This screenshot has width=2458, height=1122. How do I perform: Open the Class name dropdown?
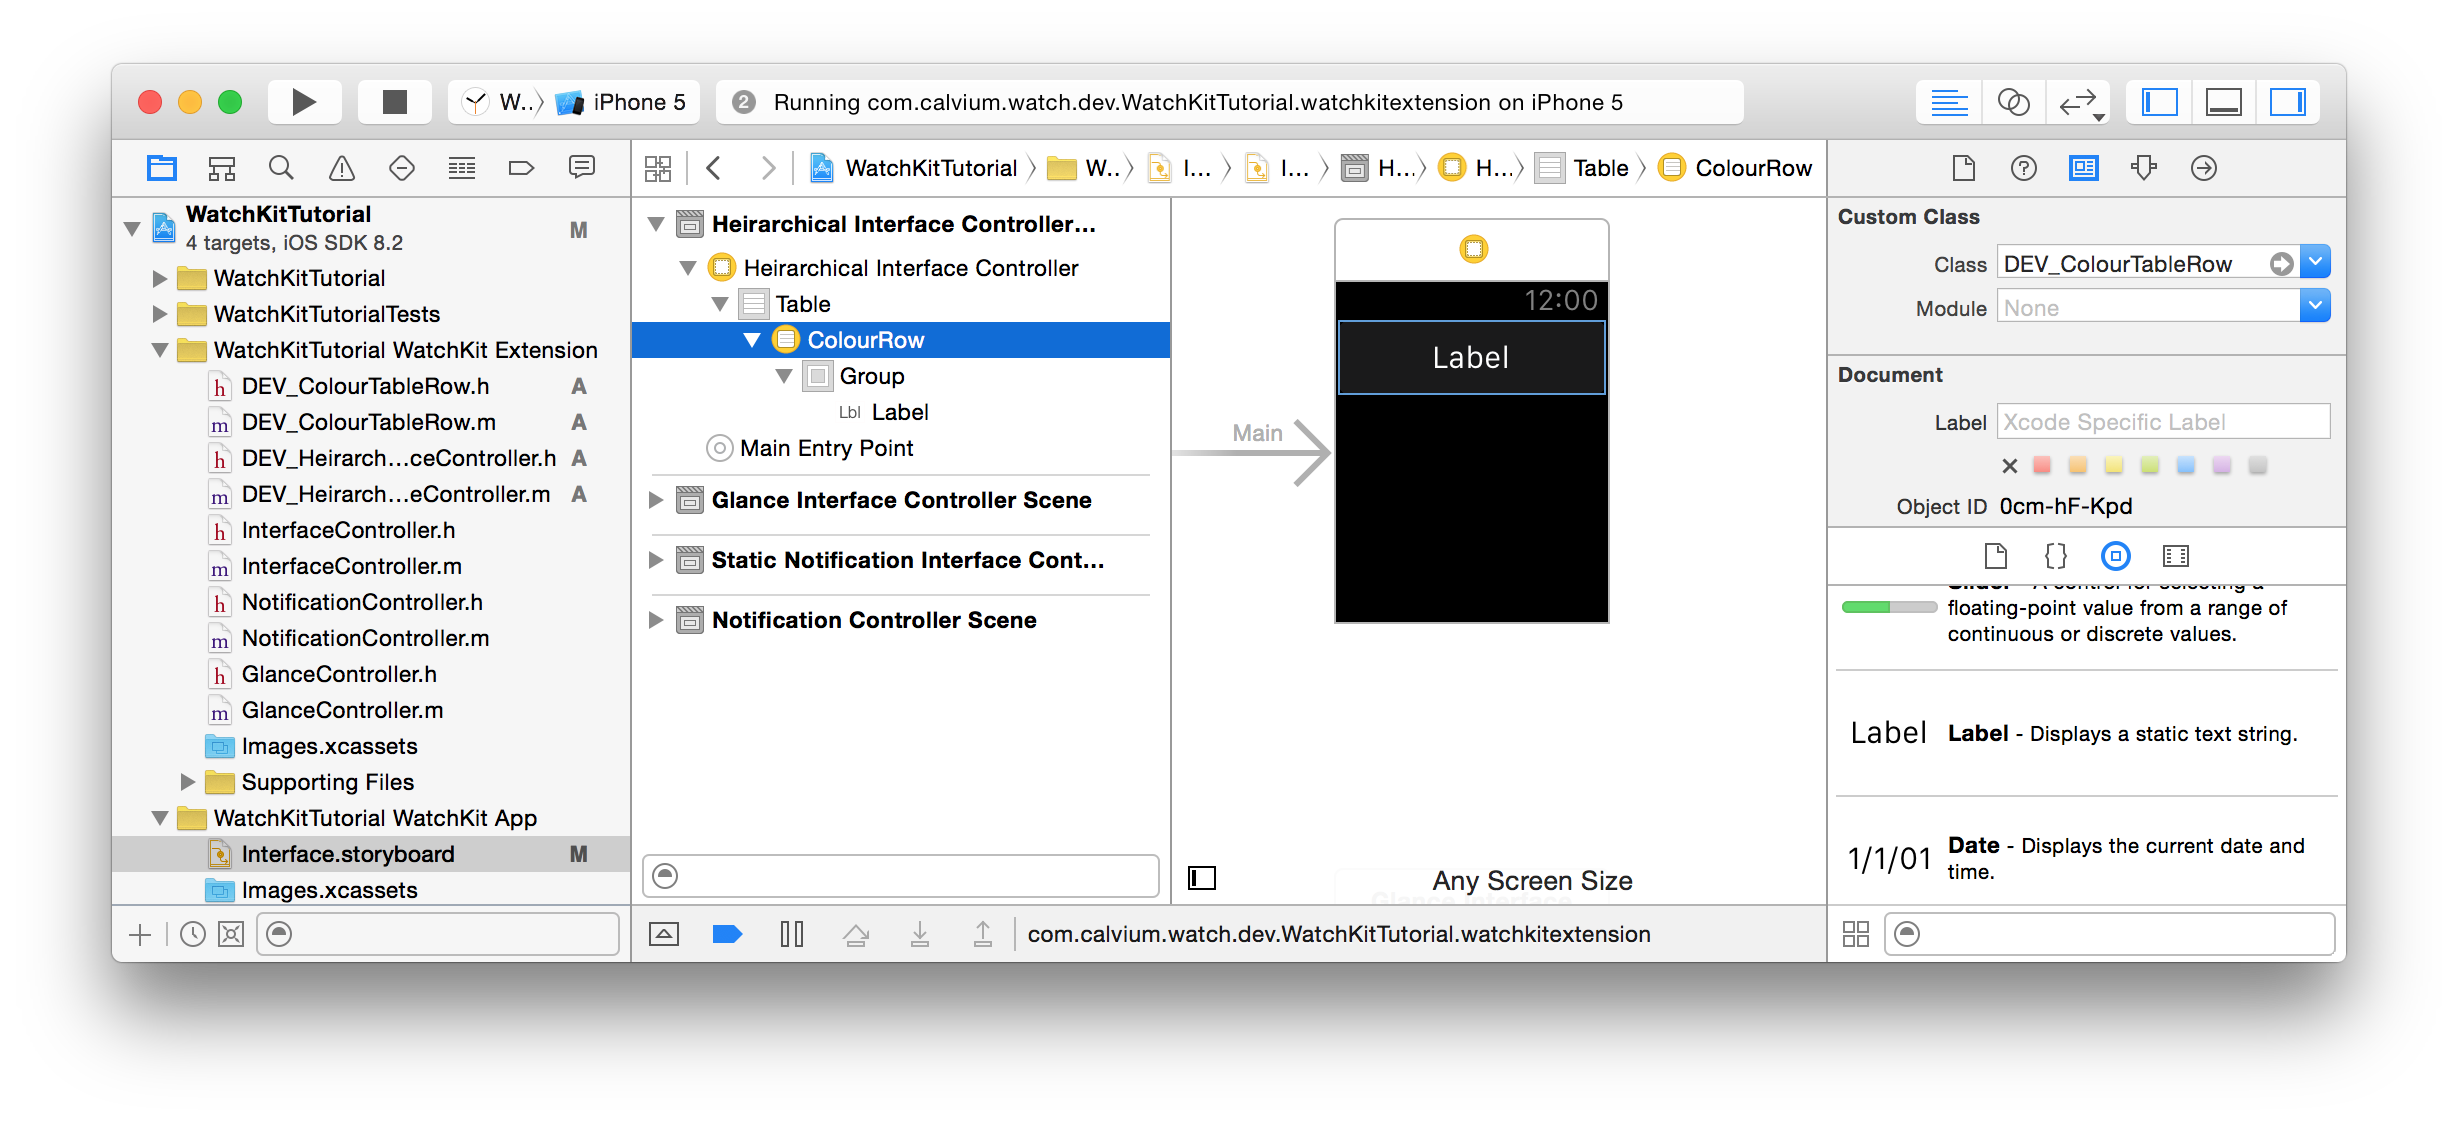click(x=2315, y=263)
